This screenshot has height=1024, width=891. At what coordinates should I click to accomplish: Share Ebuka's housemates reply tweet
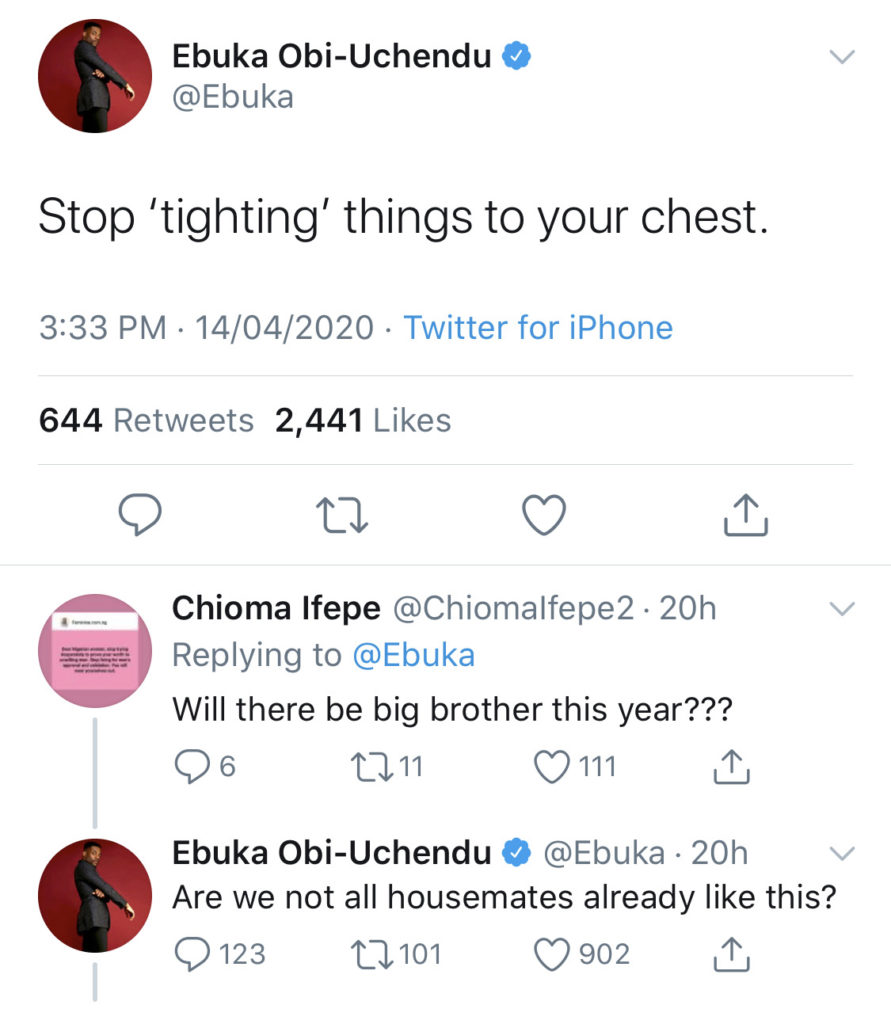[731, 954]
